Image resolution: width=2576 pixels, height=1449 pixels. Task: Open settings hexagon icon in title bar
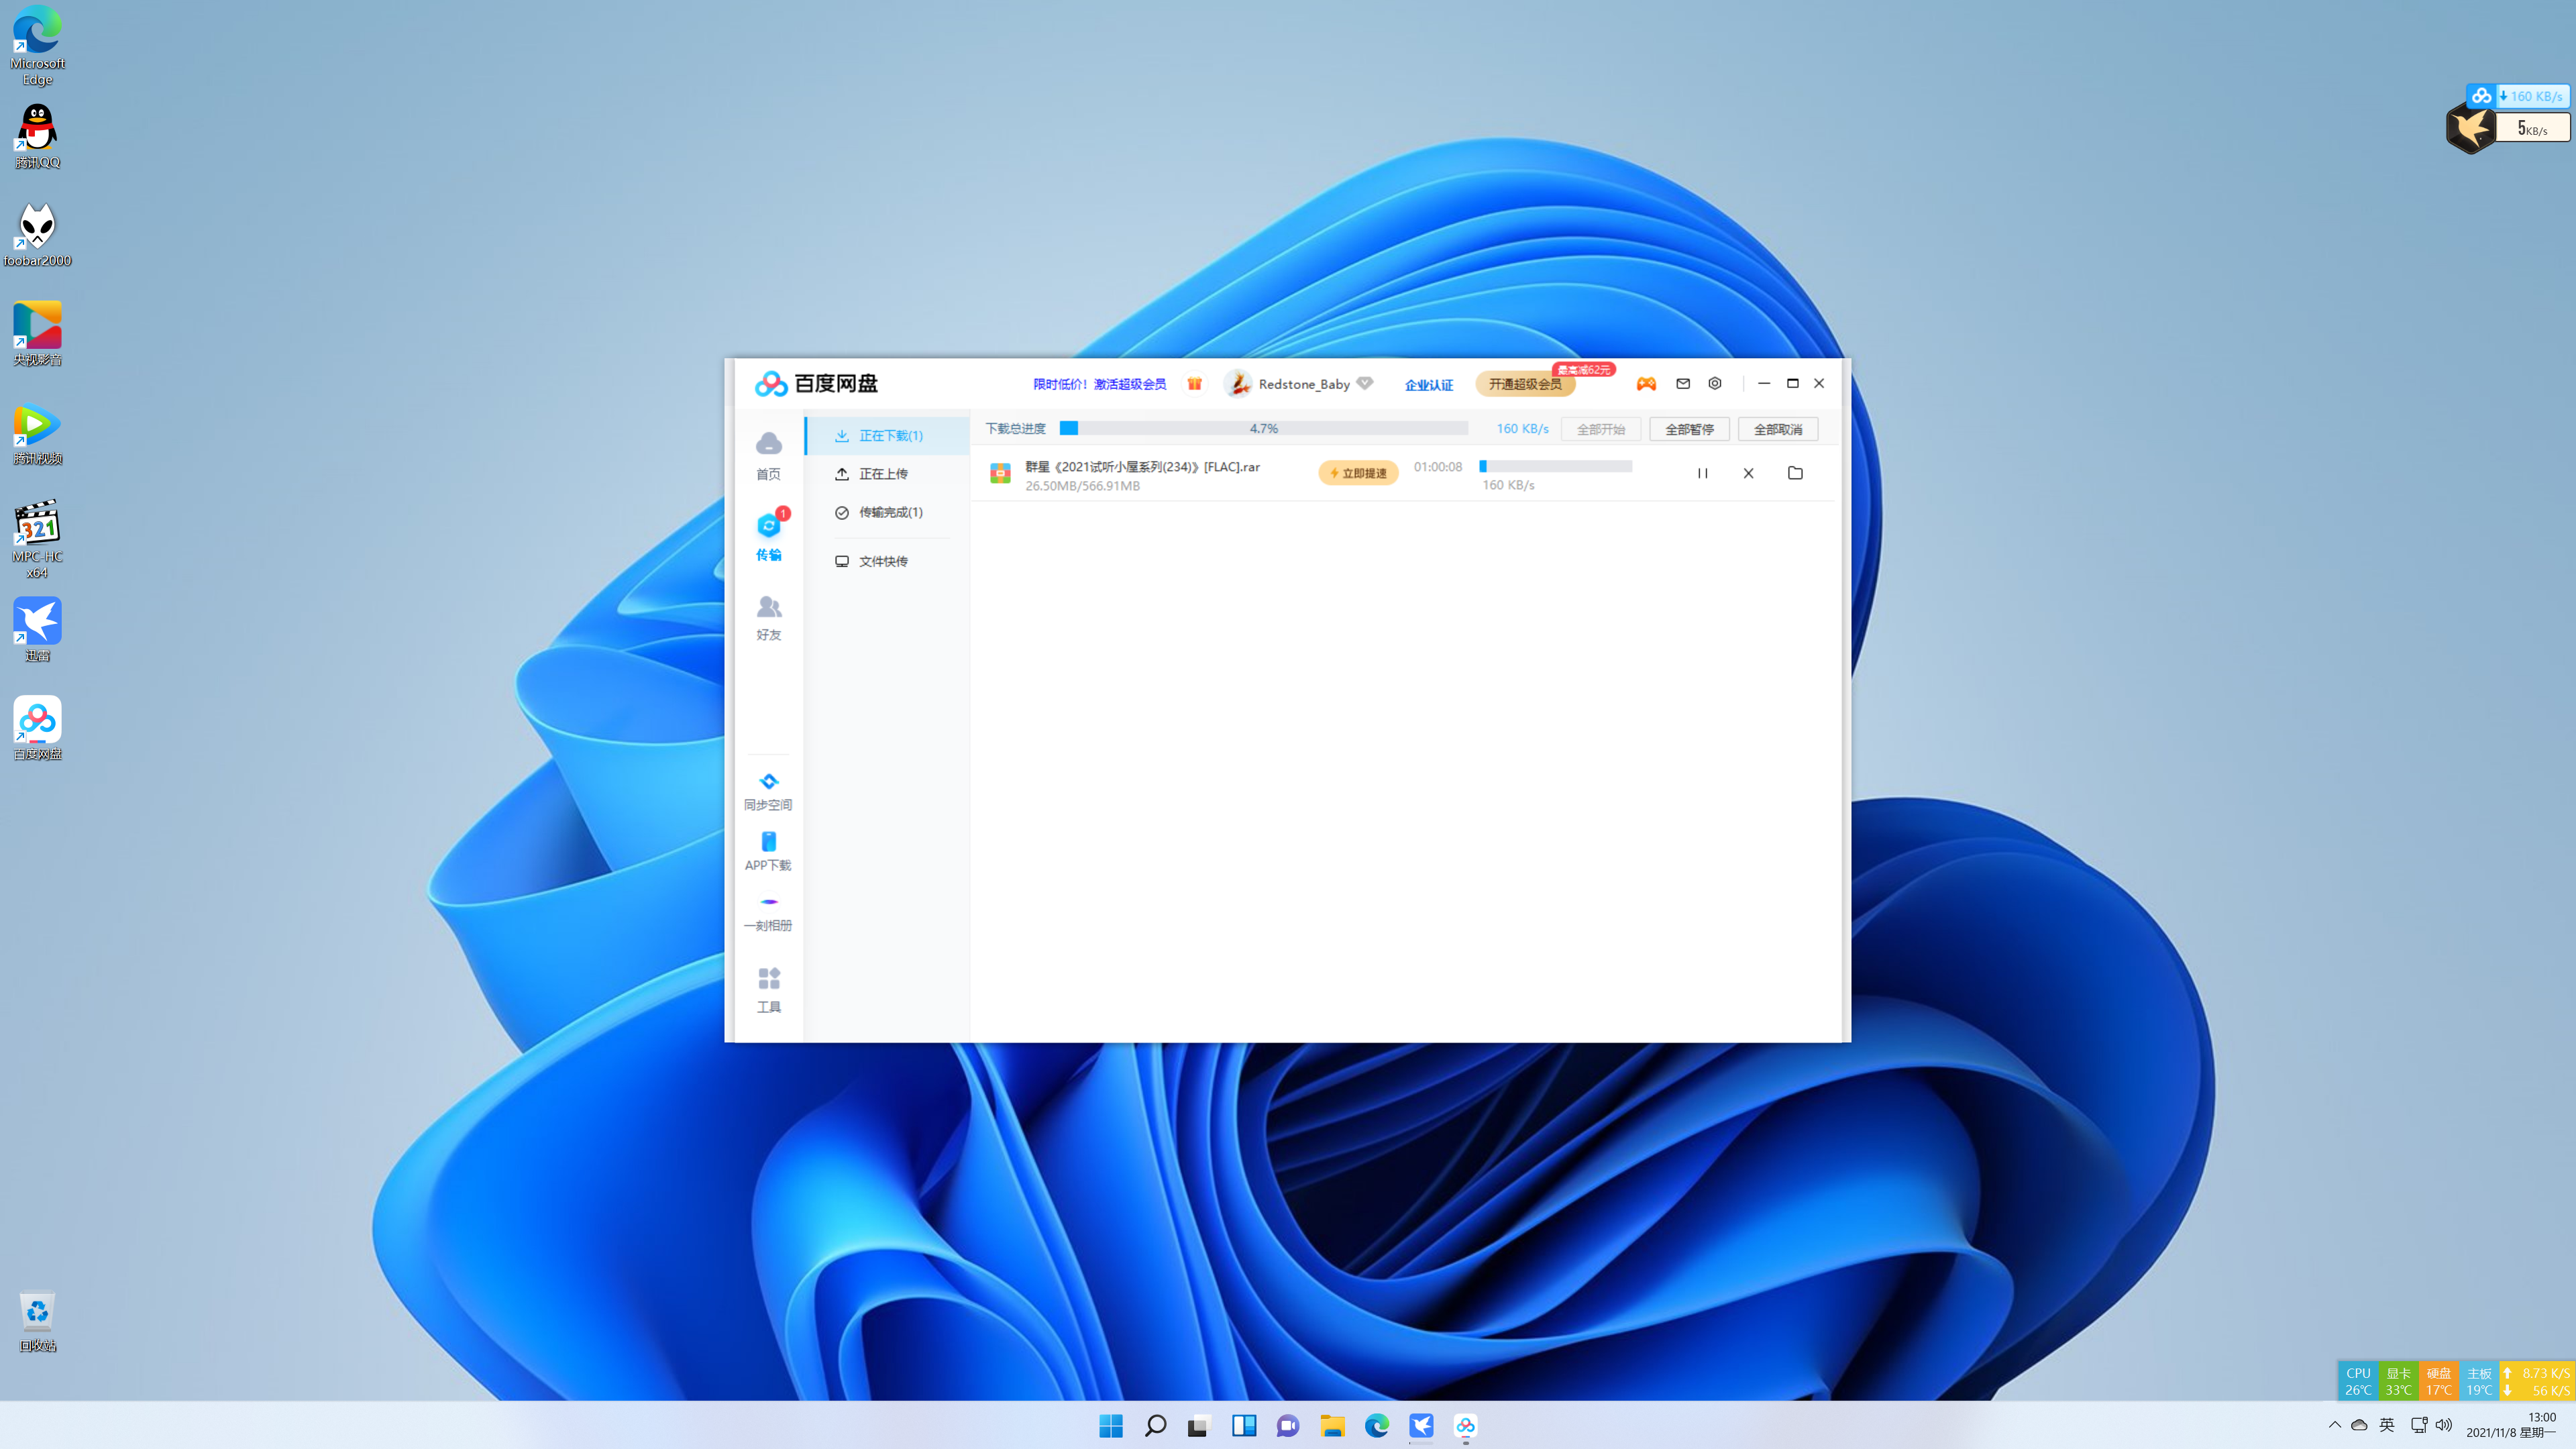click(1715, 383)
